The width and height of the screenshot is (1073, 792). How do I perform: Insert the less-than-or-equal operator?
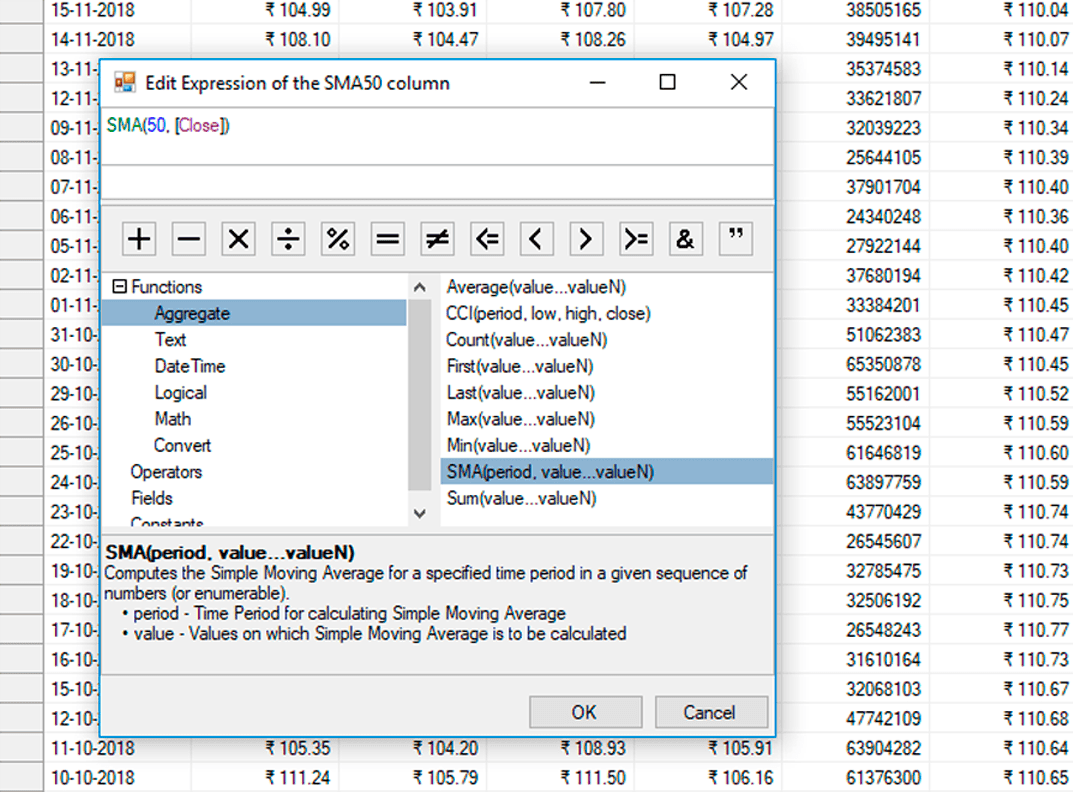[487, 239]
